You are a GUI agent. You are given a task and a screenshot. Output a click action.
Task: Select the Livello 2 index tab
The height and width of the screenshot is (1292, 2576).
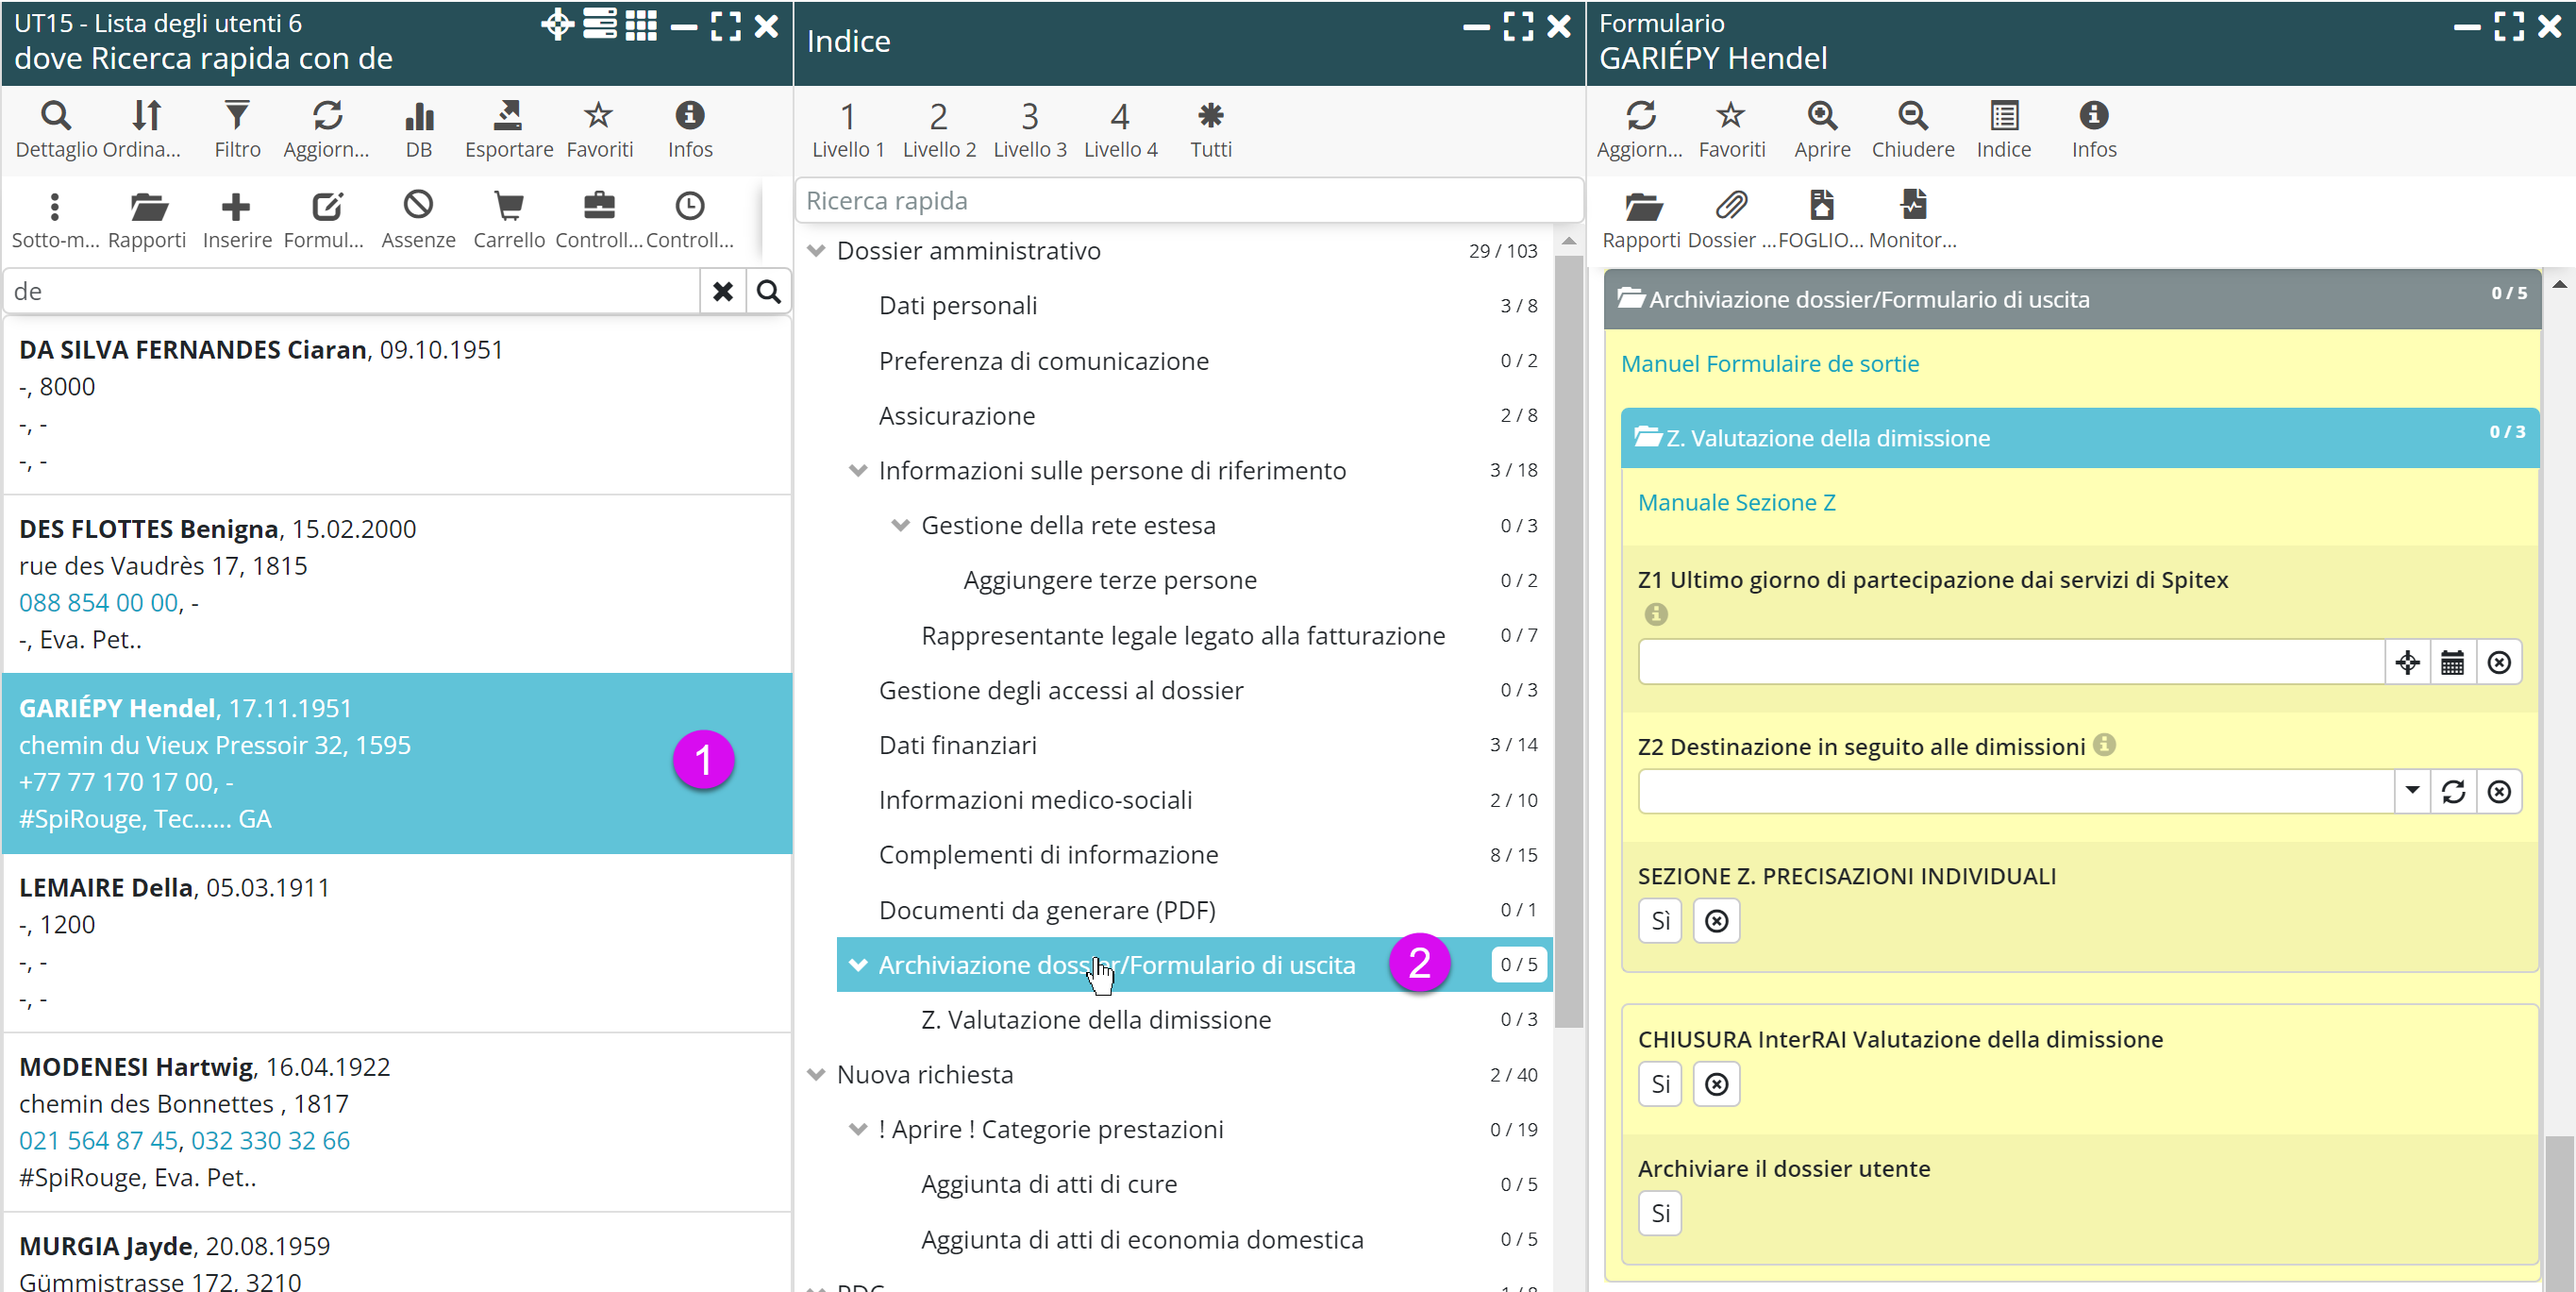point(938,128)
